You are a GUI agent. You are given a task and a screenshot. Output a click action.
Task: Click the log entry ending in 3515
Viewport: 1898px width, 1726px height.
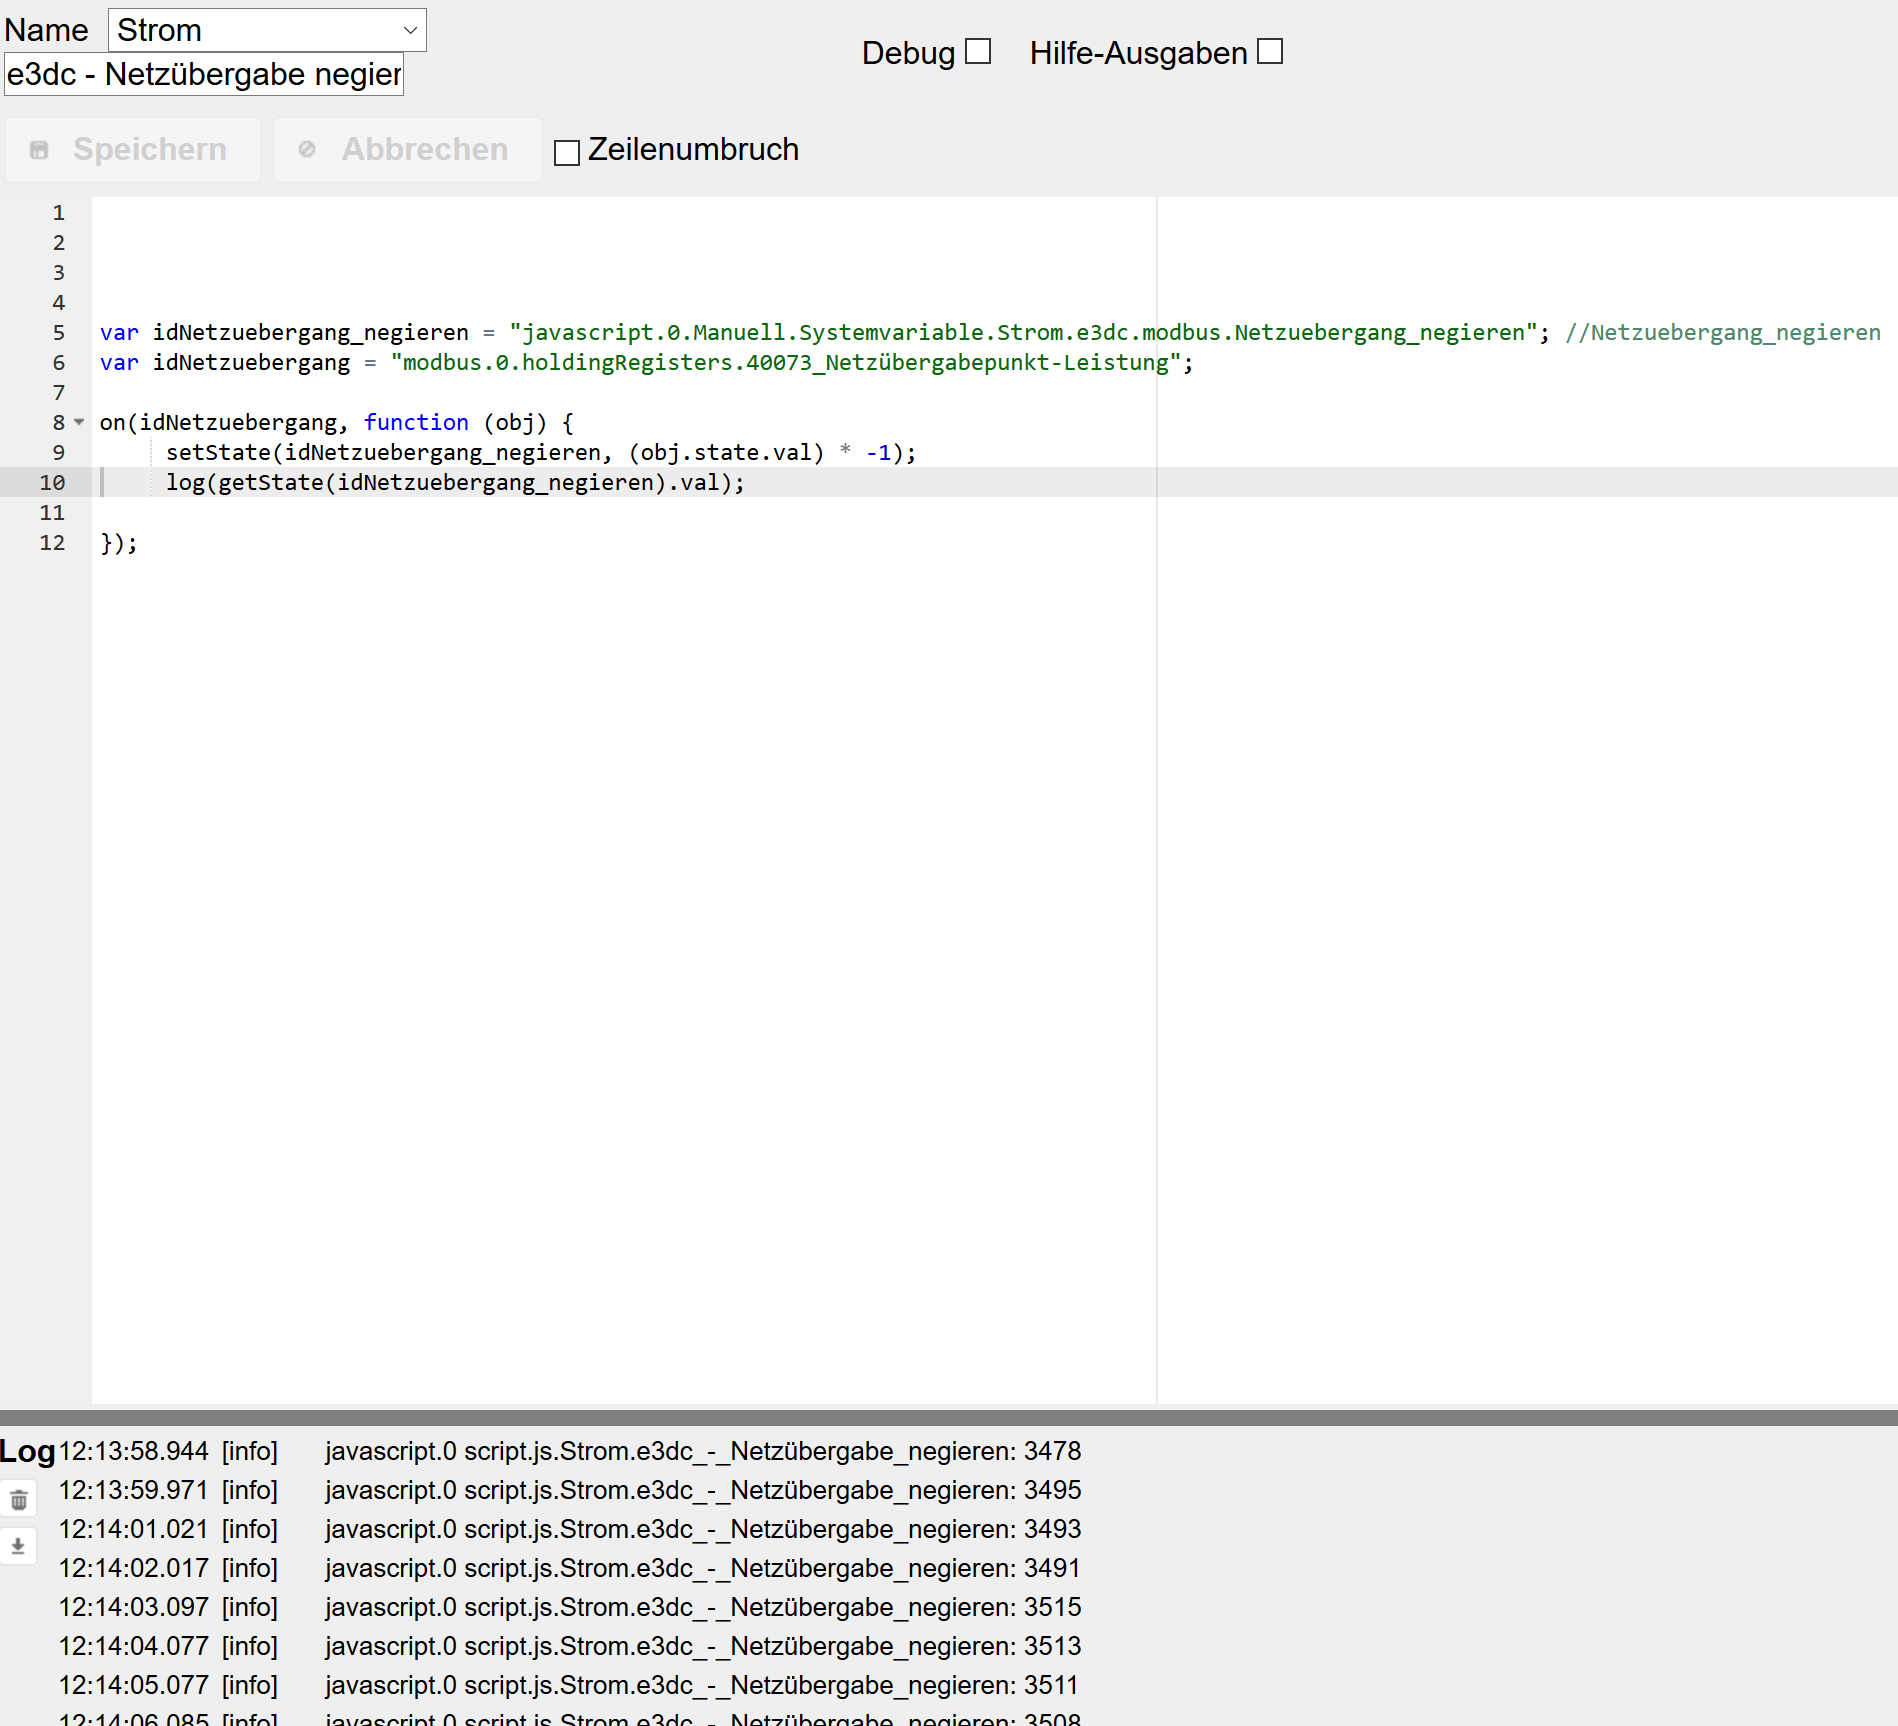(570, 1607)
